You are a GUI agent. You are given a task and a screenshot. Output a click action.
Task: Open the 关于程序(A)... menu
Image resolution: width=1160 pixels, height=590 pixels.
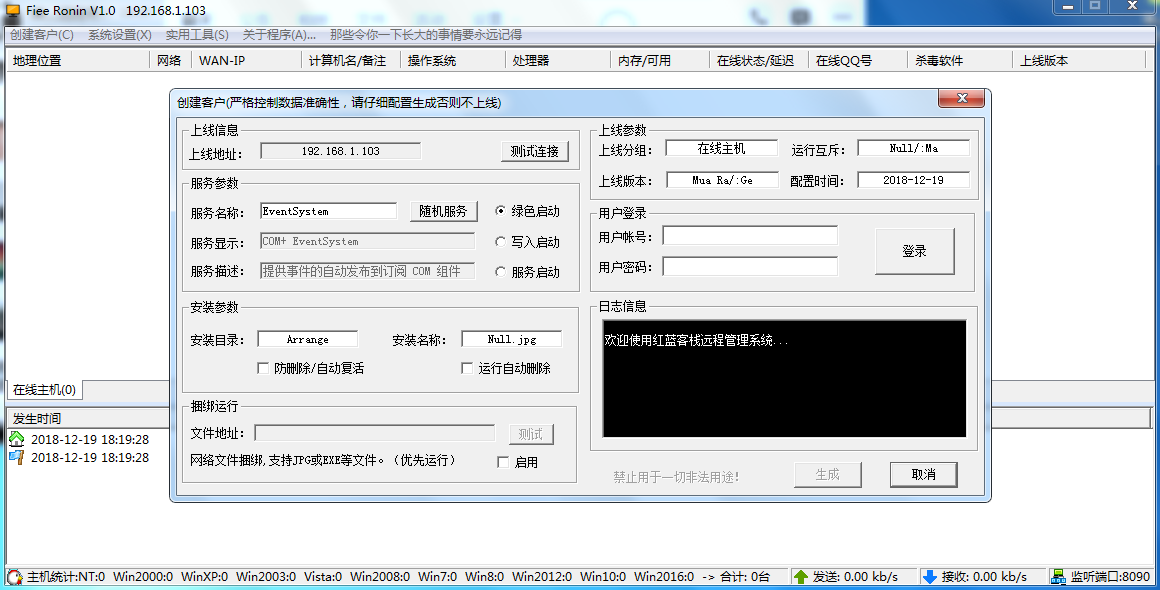coord(279,35)
